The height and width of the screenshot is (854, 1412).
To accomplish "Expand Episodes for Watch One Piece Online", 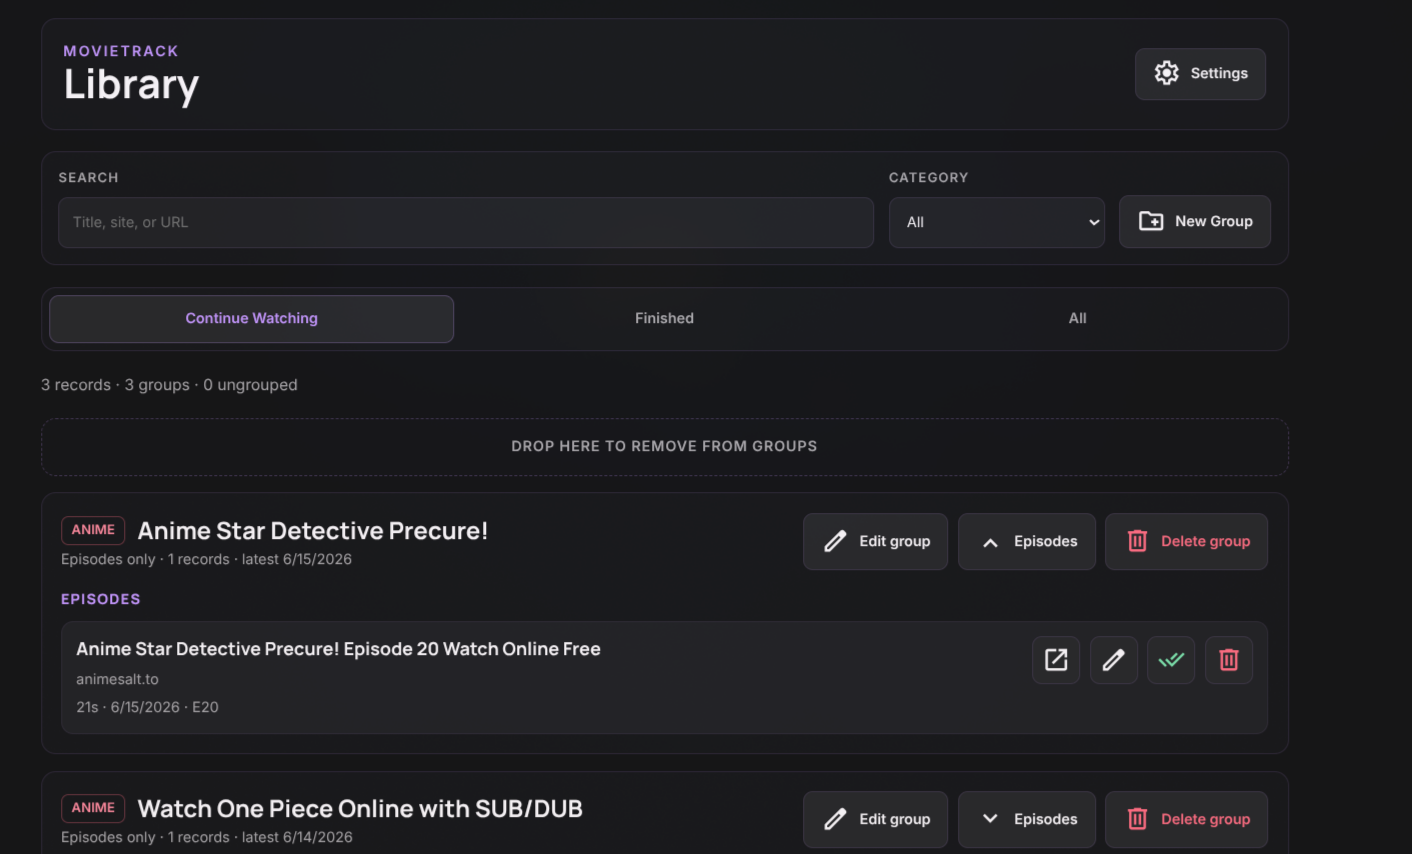I will tap(1027, 820).
